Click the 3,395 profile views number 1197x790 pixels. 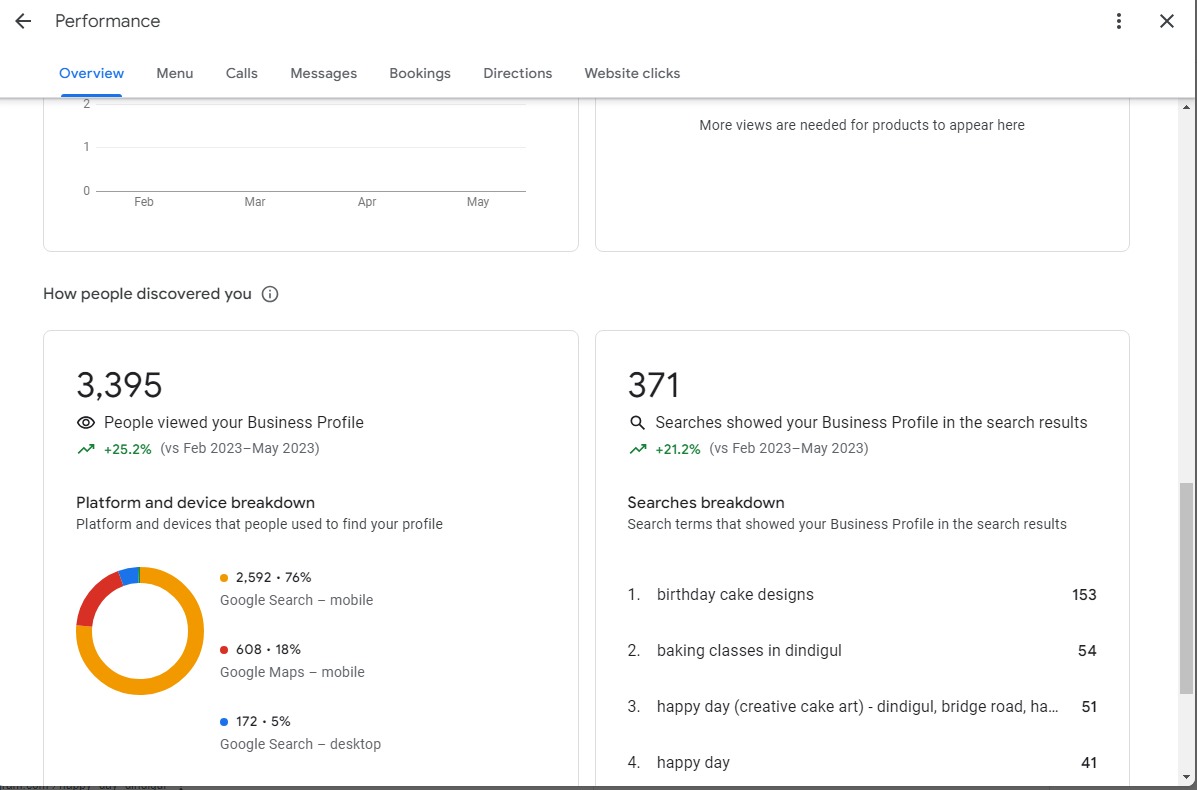tap(119, 385)
